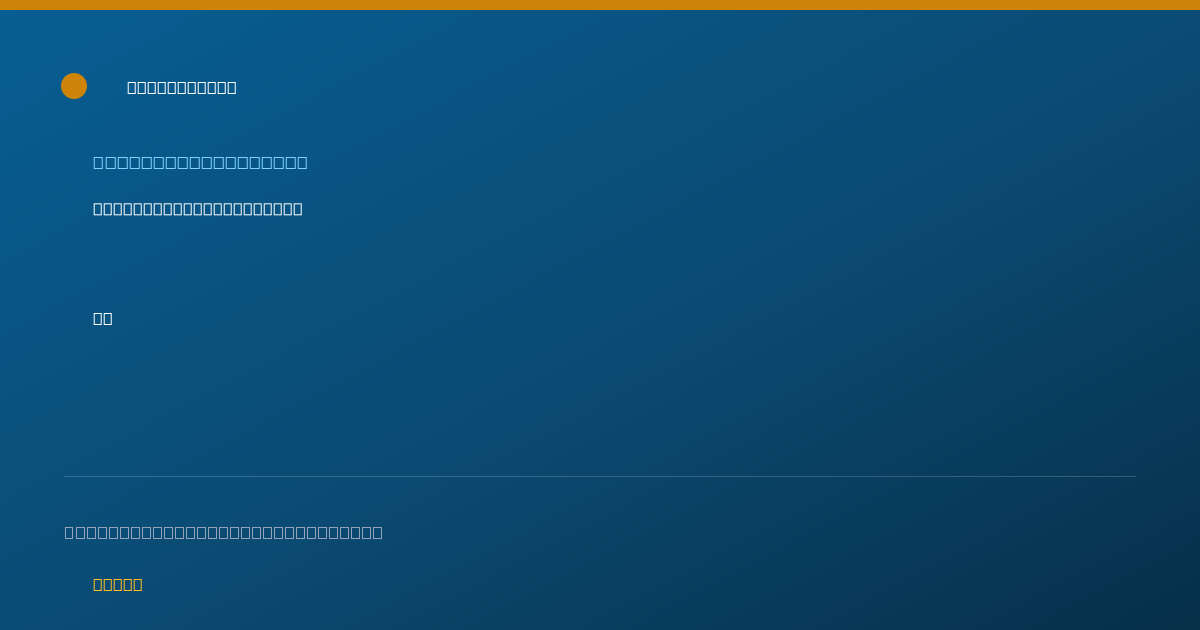
Task: Select the short two-character white label
Action: [103, 318]
